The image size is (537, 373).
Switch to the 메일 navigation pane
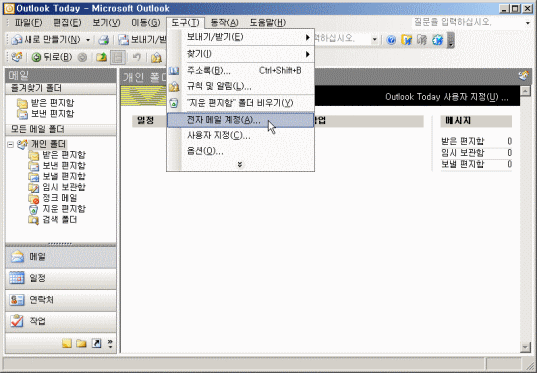(61, 257)
